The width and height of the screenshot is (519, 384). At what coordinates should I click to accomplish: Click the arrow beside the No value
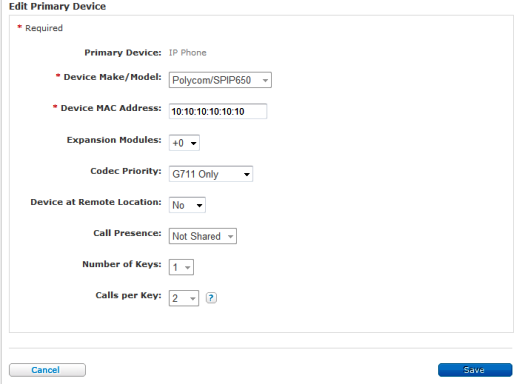click(199, 205)
